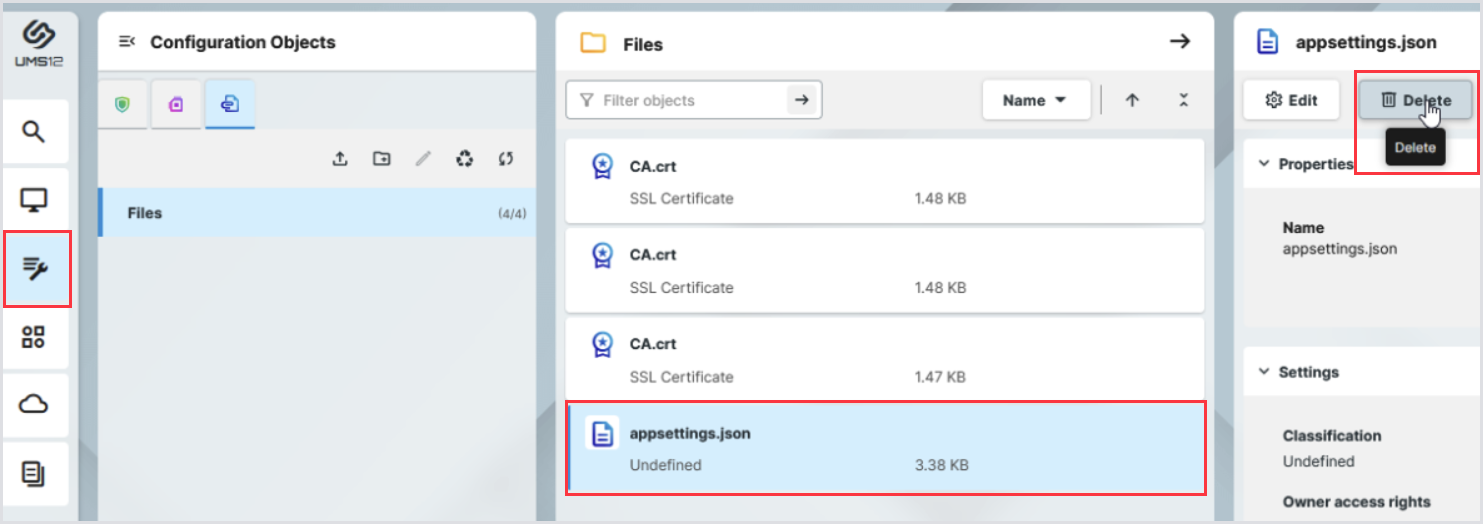Collapse the Settings section

coord(1263,372)
